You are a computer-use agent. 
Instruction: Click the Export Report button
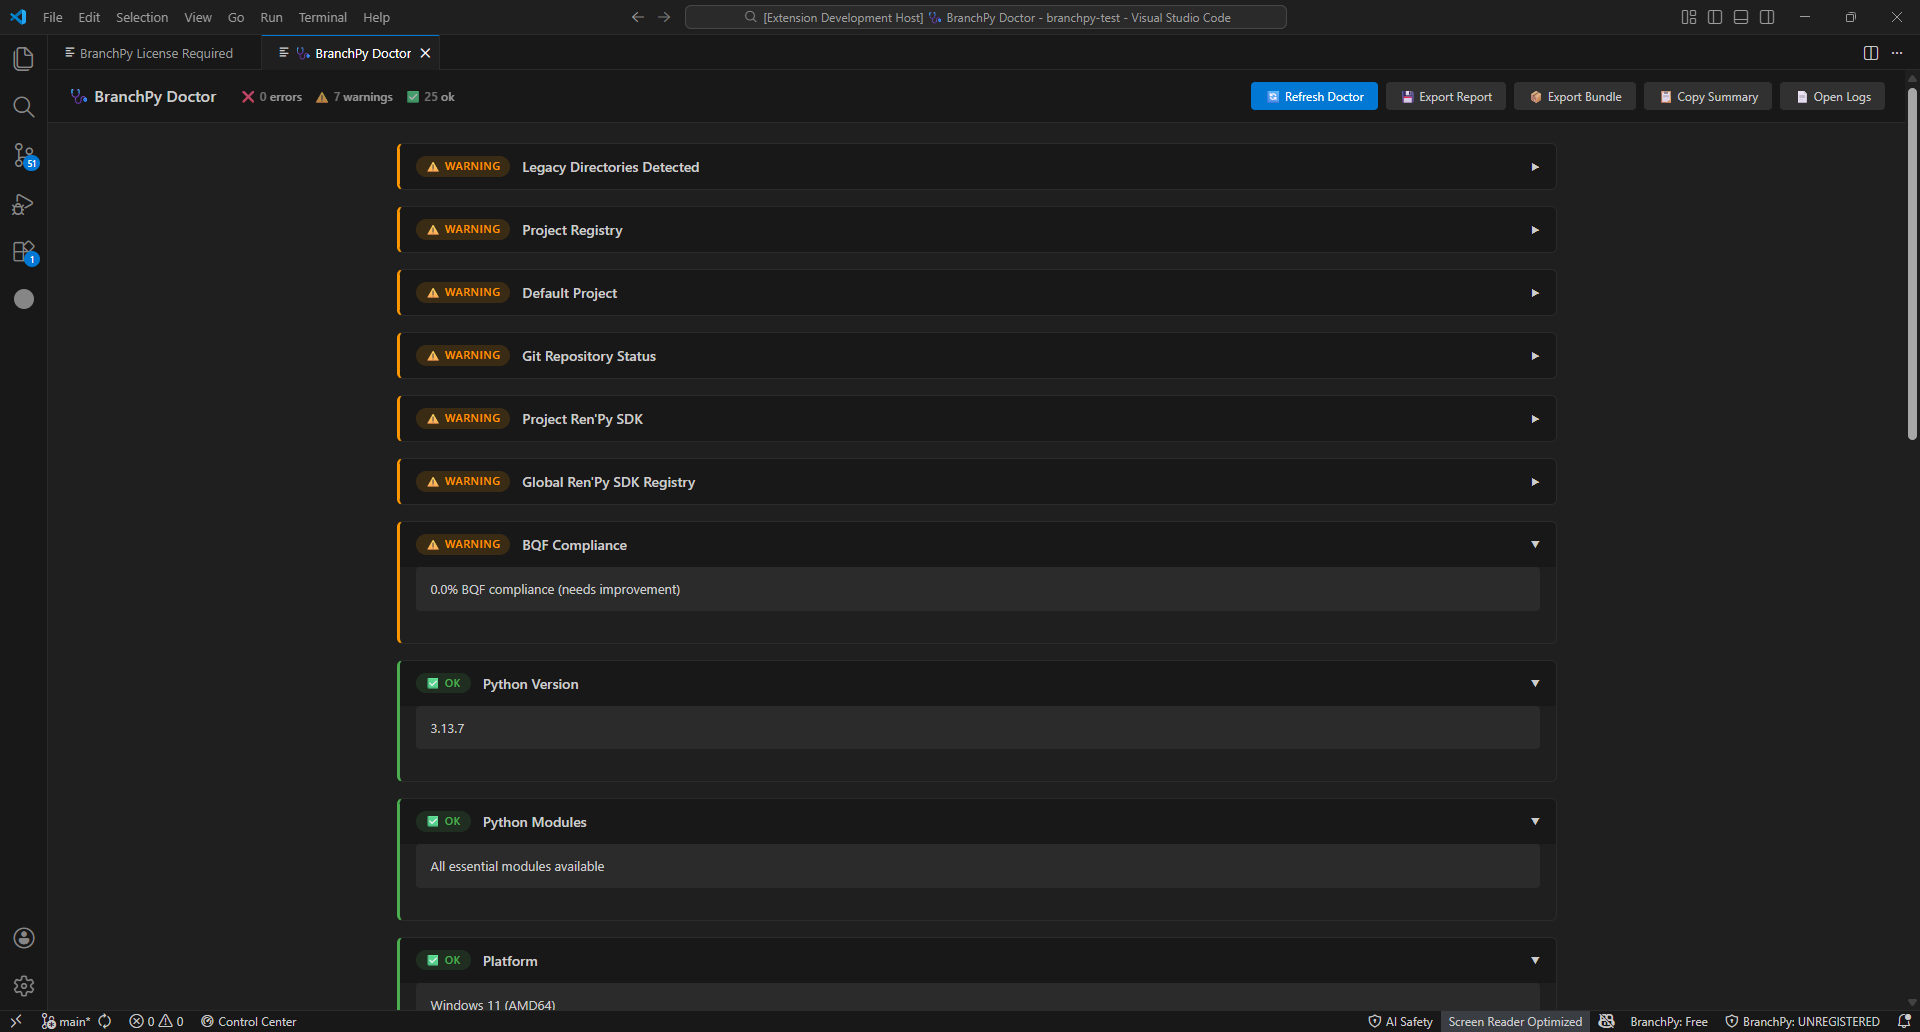[1445, 97]
